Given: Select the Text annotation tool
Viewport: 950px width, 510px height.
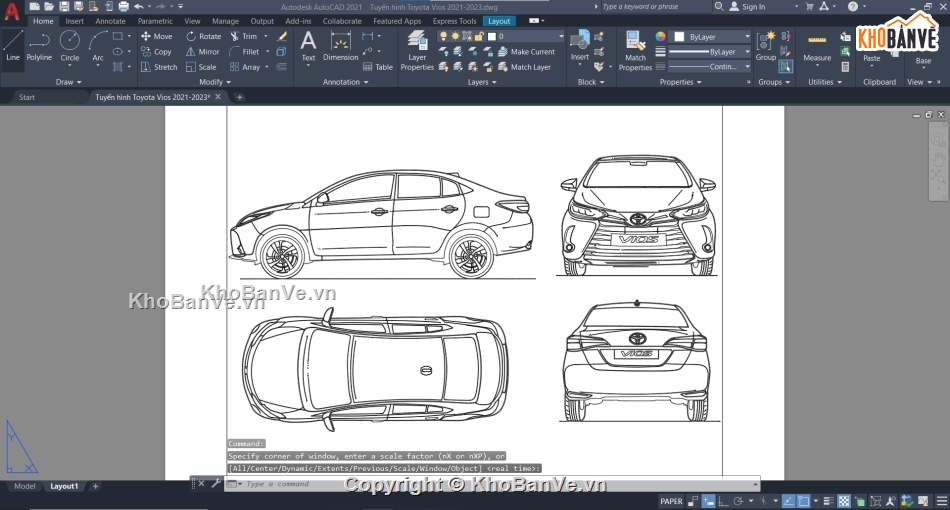Looking at the screenshot, I should (308, 47).
